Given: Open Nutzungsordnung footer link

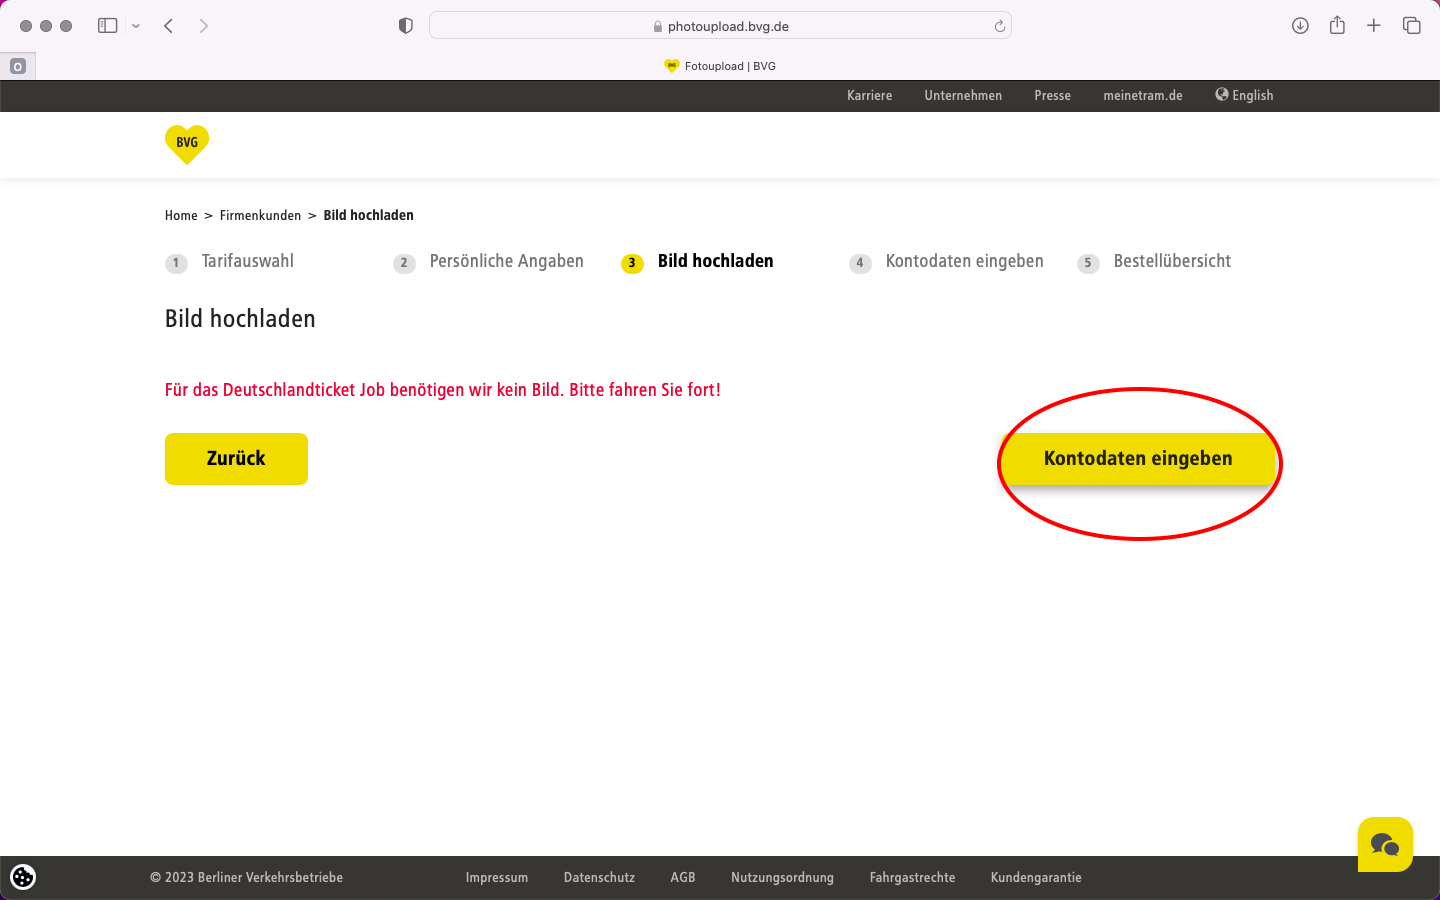Looking at the screenshot, I should [x=782, y=878].
